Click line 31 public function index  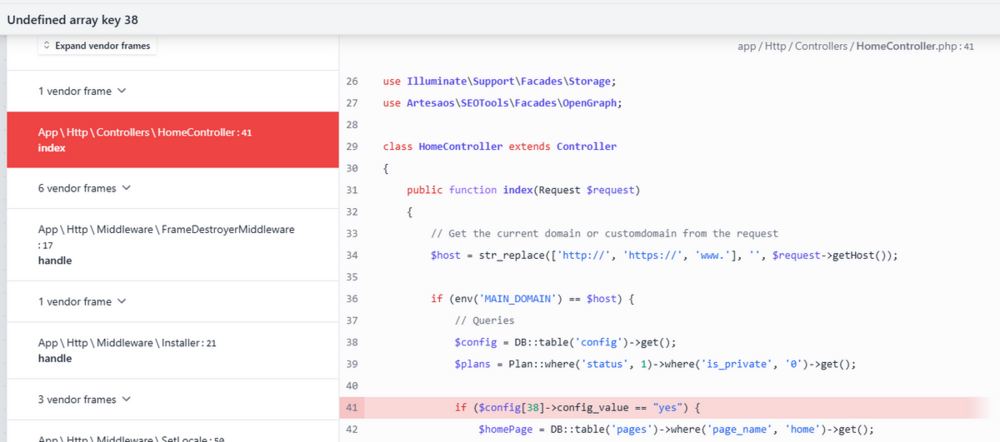523,189
